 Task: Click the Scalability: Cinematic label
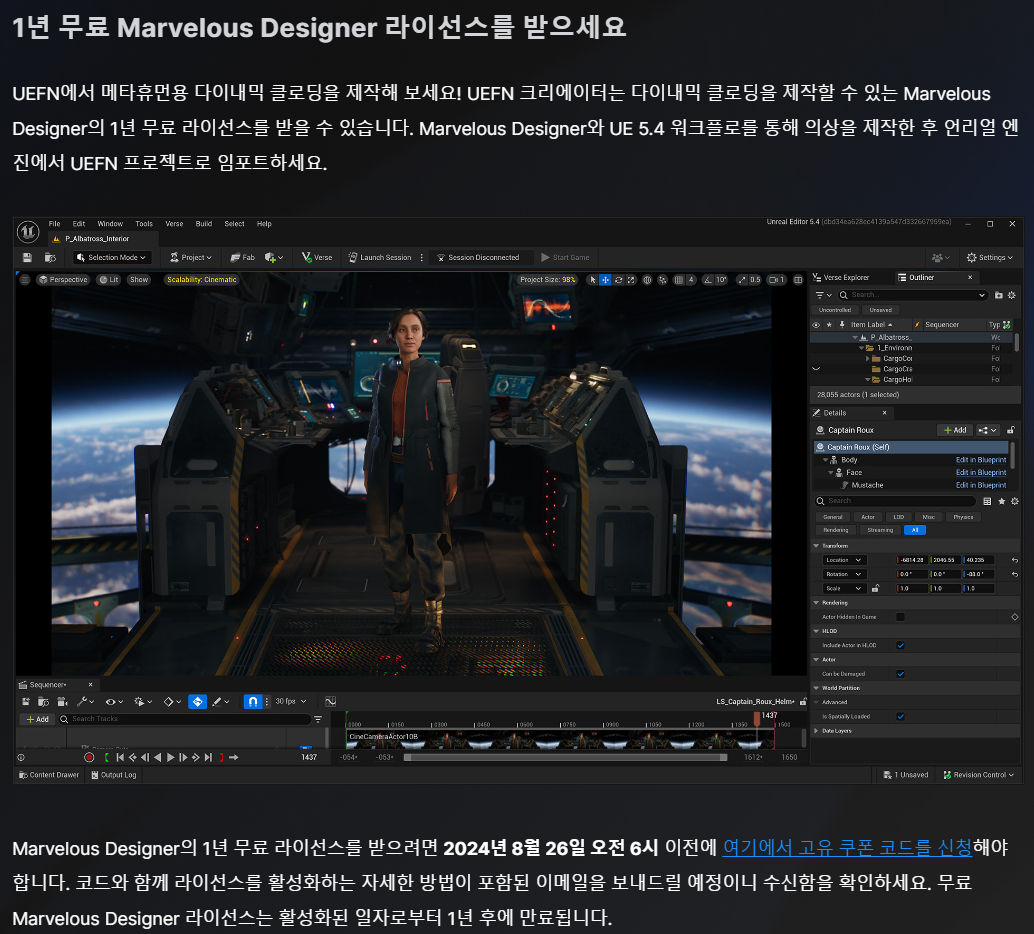(202, 280)
